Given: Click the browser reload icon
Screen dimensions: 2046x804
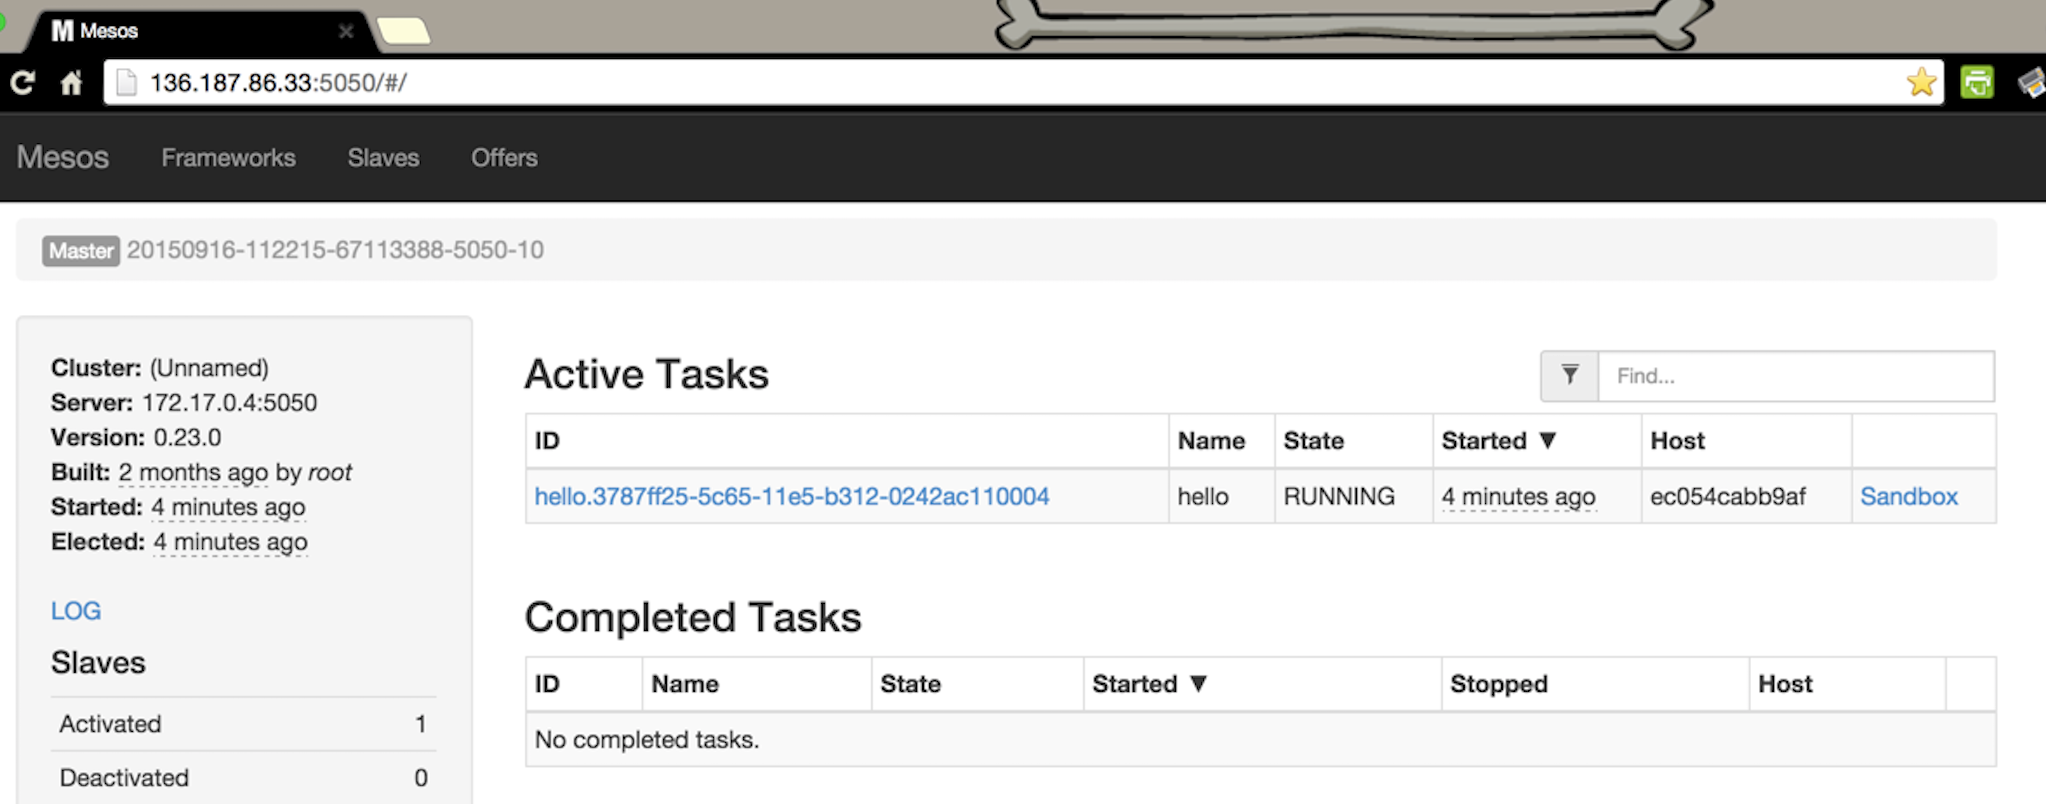Looking at the screenshot, I should tap(23, 82).
